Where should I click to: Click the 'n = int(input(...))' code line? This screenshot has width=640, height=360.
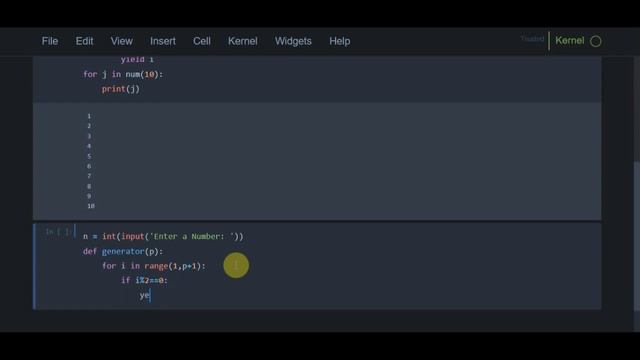(163, 236)
